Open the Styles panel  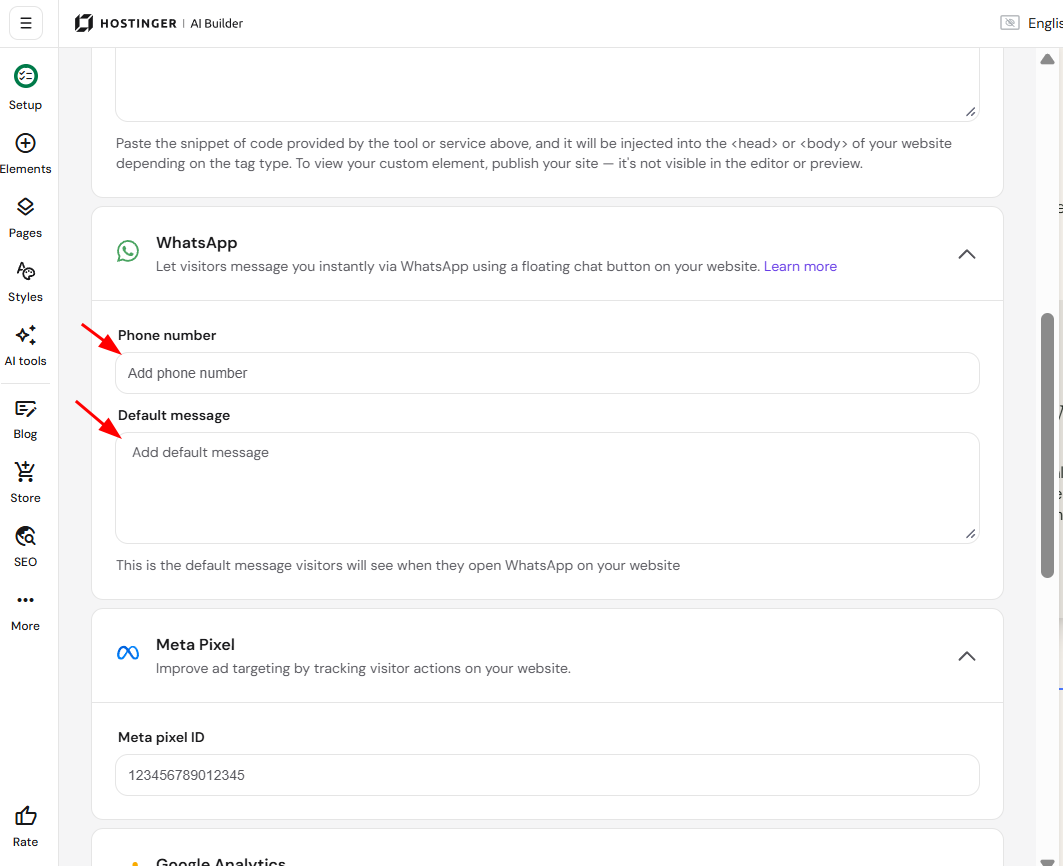pyautogui.click(x=26, y=271)
